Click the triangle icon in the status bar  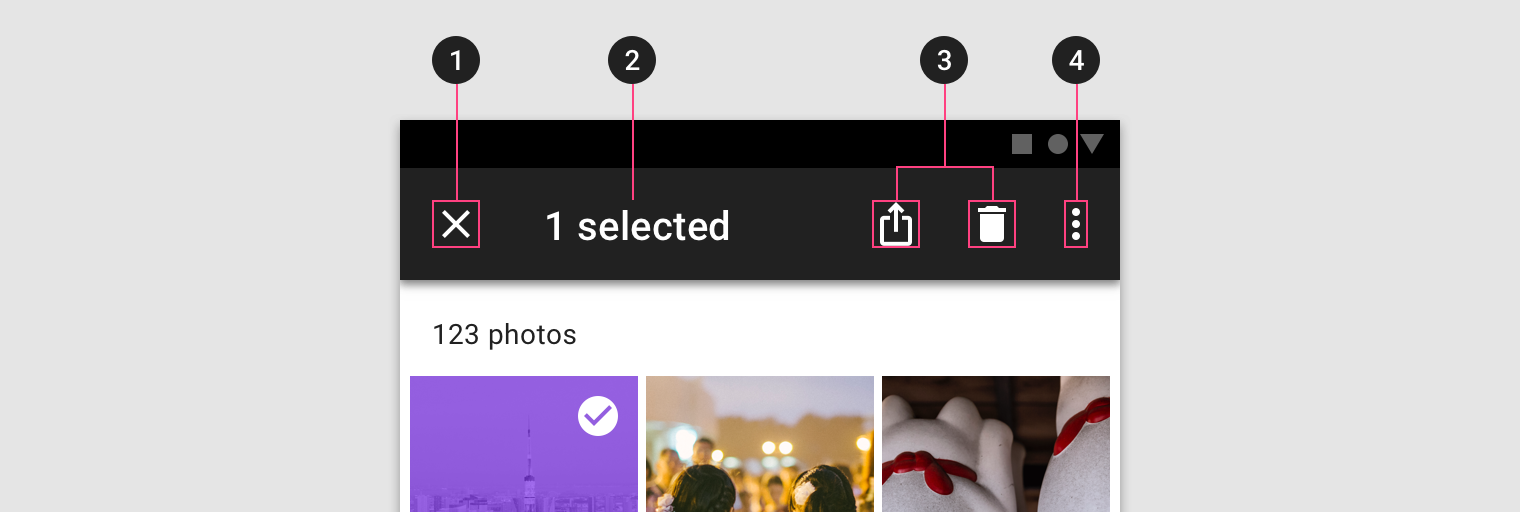[x=1092, y=144]
